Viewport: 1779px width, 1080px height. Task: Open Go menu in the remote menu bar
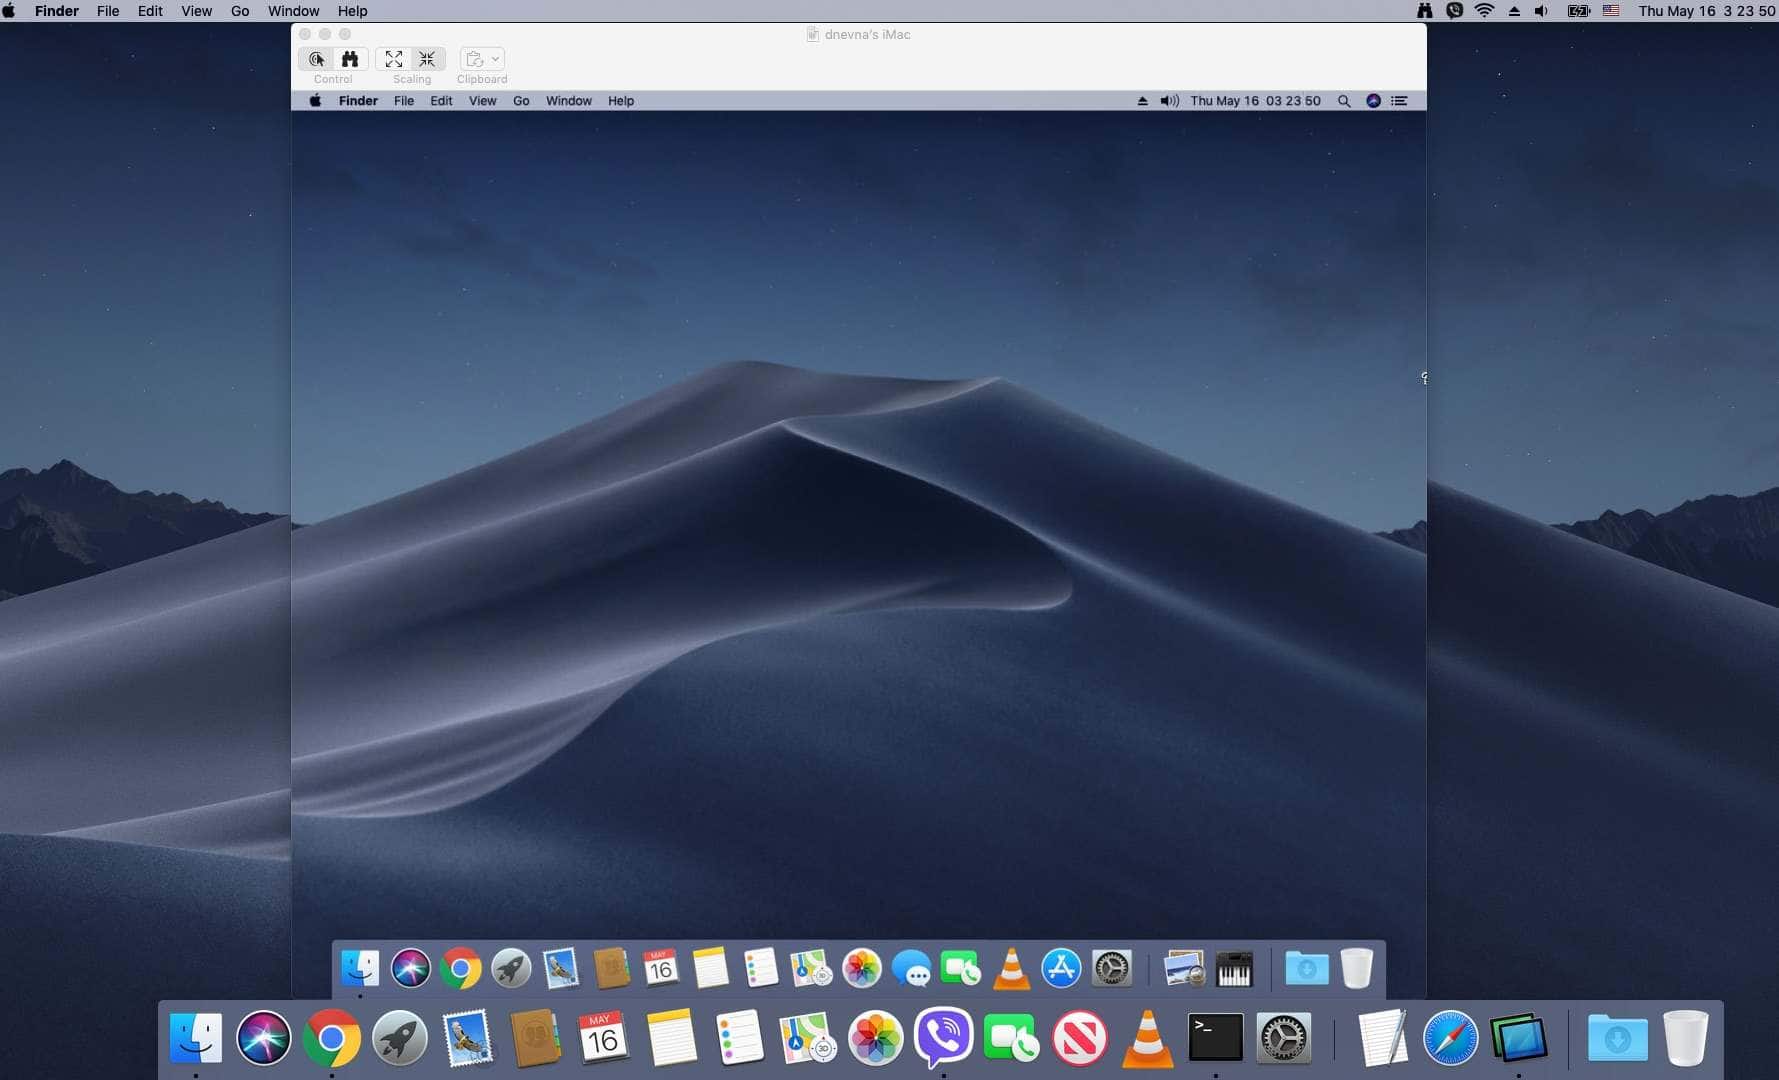(x=521, y=101)
